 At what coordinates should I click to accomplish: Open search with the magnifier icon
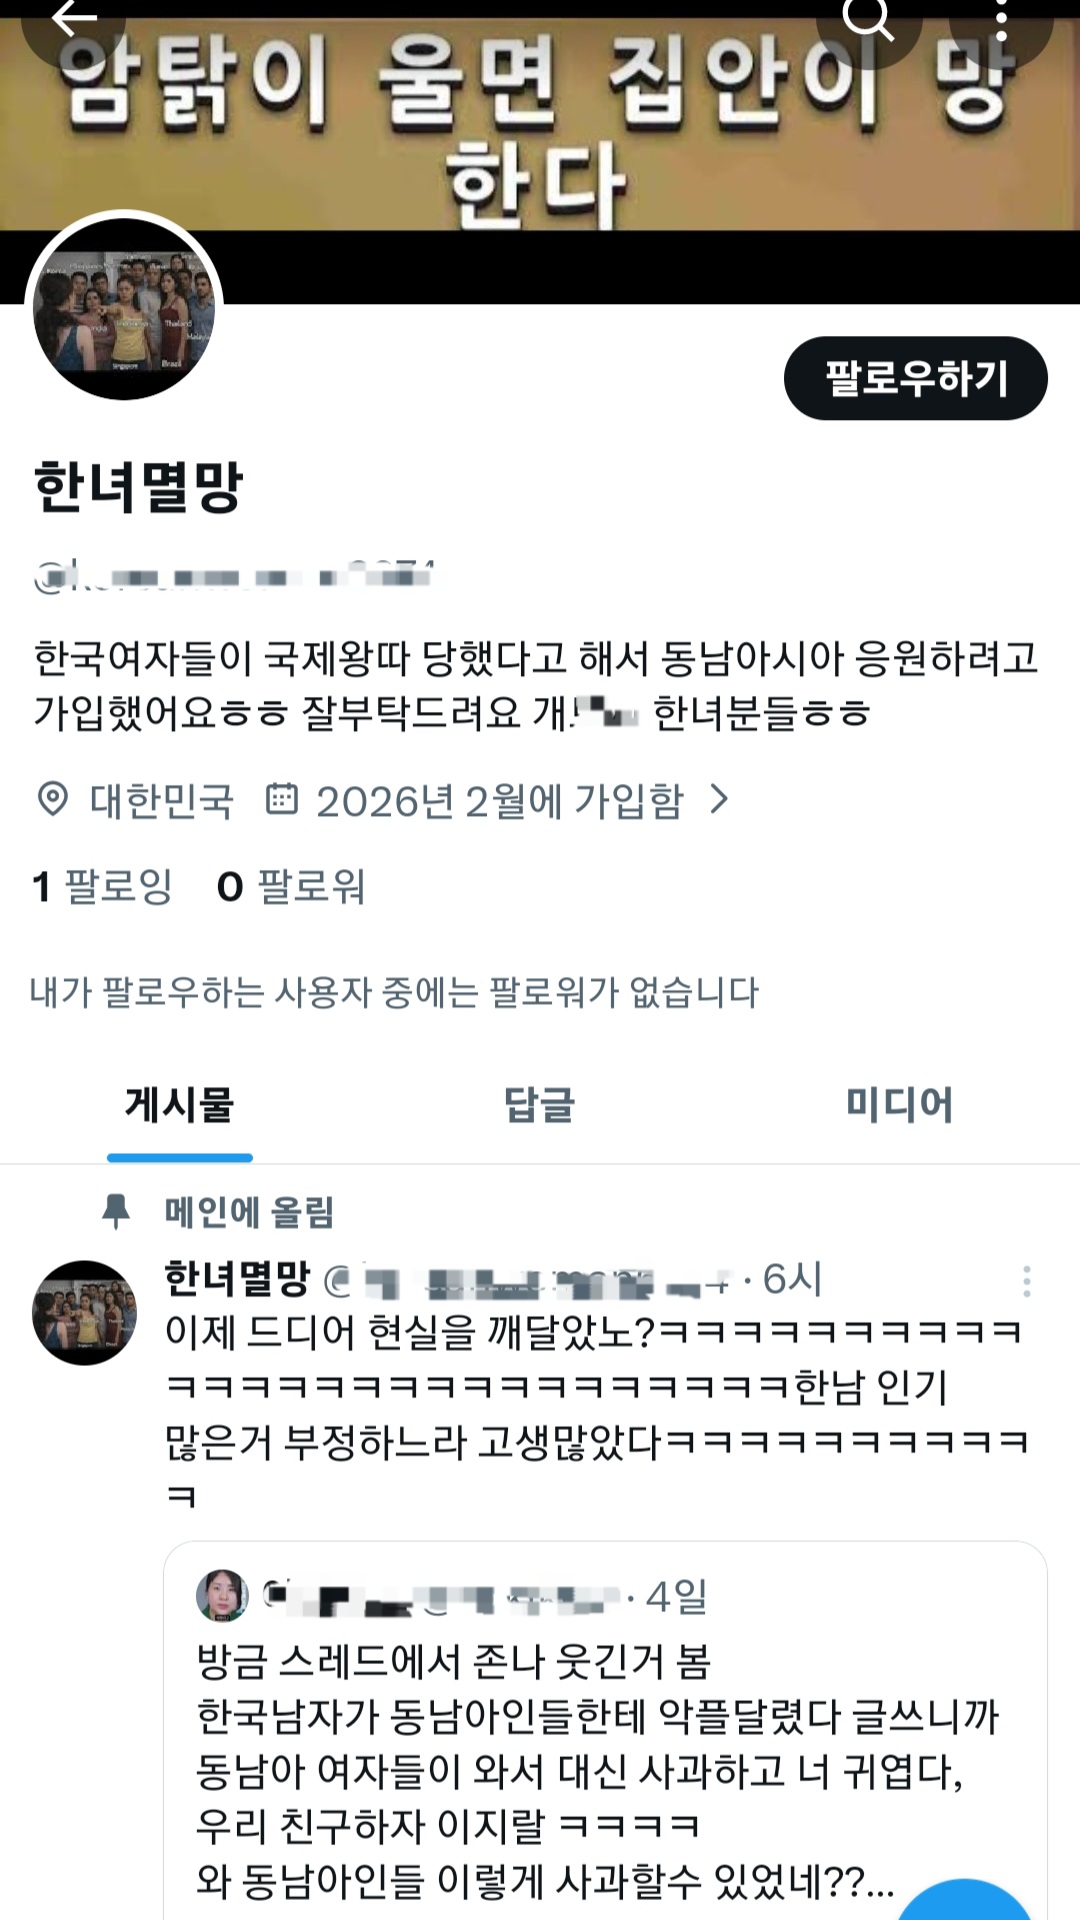(x=867, y=17)
